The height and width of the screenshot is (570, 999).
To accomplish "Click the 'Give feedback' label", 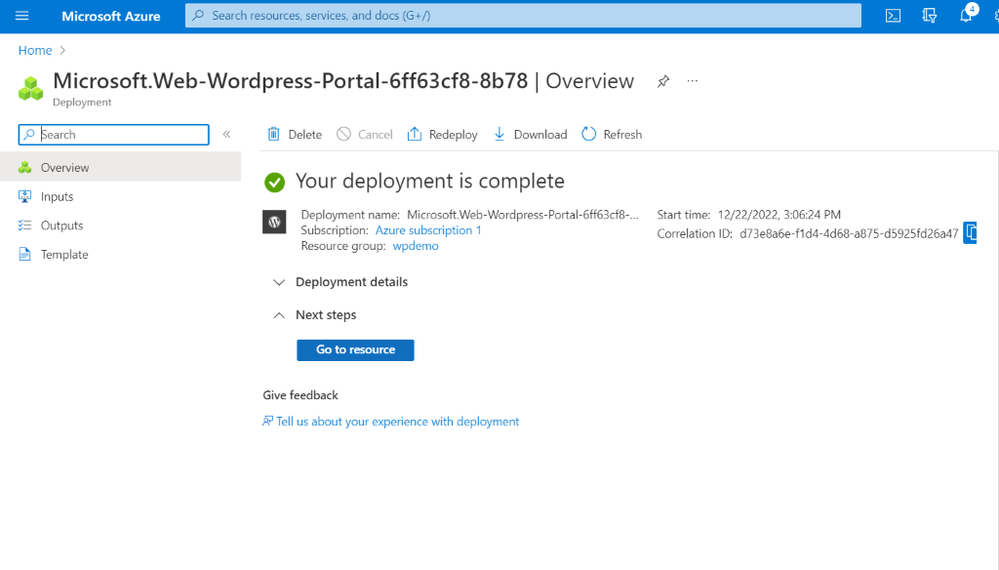I will point(301,395).
